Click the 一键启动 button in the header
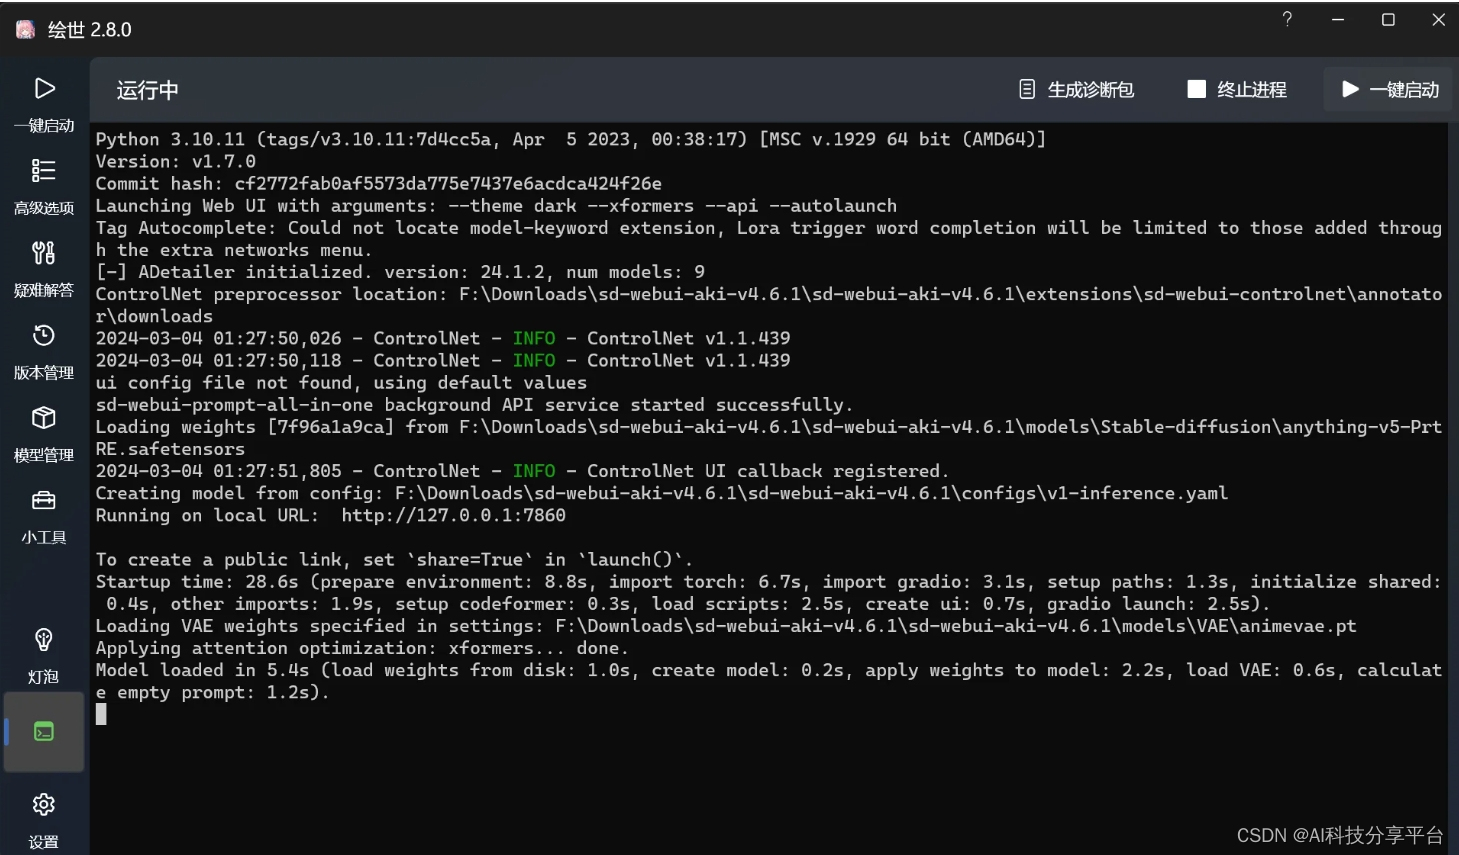Viewport: 1459px width, 855px height. (x=1389, y=90)
